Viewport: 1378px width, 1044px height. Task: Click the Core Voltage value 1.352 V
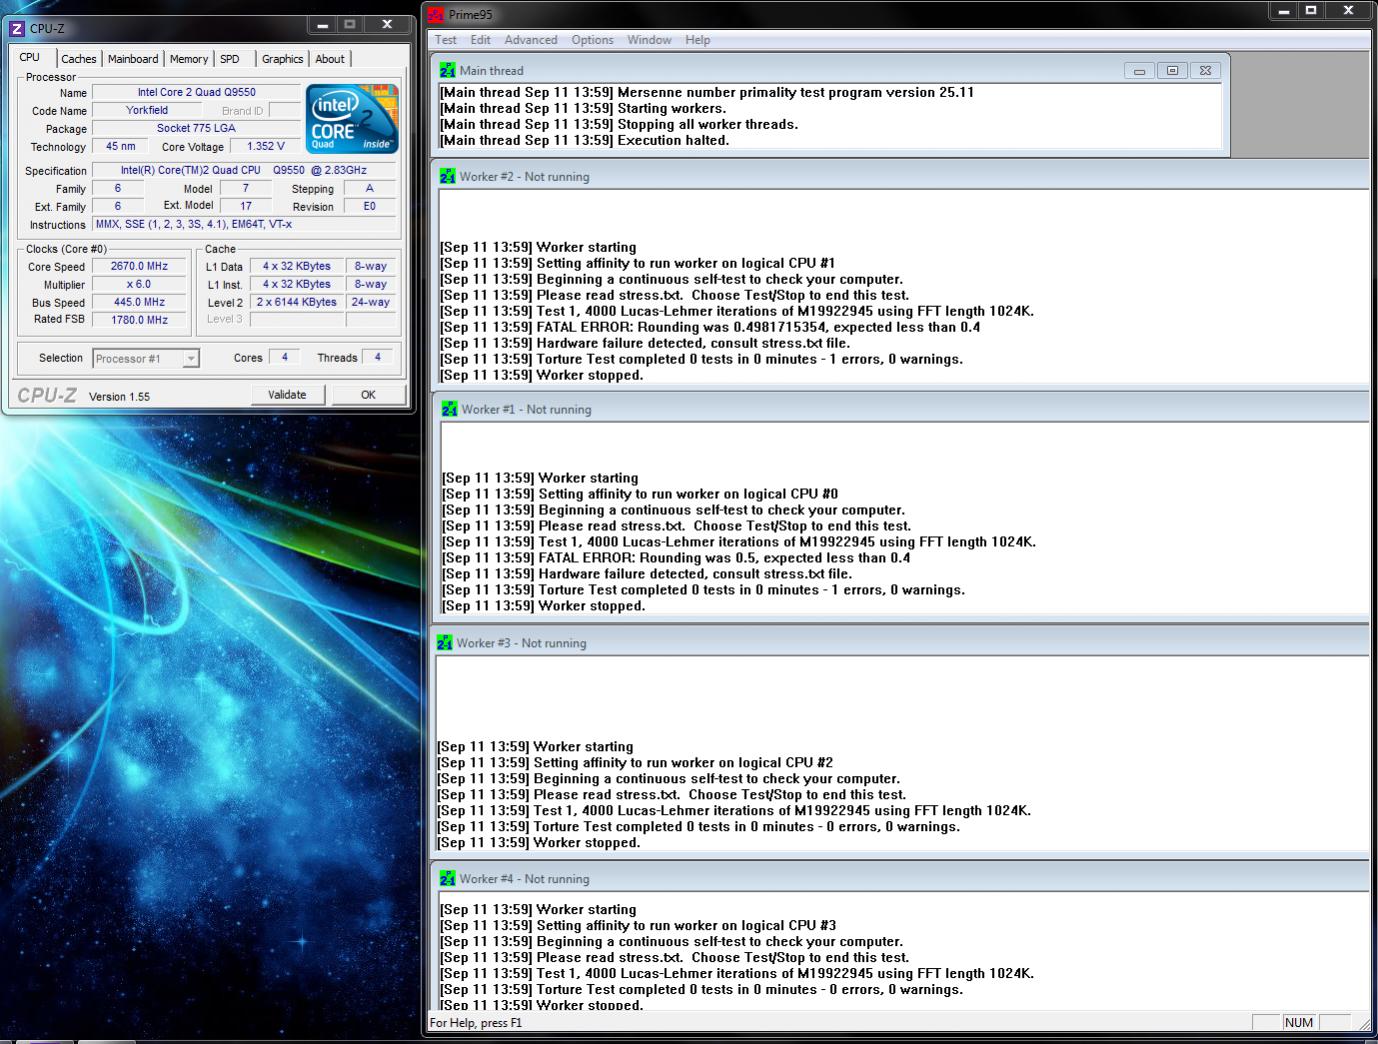pyautogui.click(x=266, y=146)
